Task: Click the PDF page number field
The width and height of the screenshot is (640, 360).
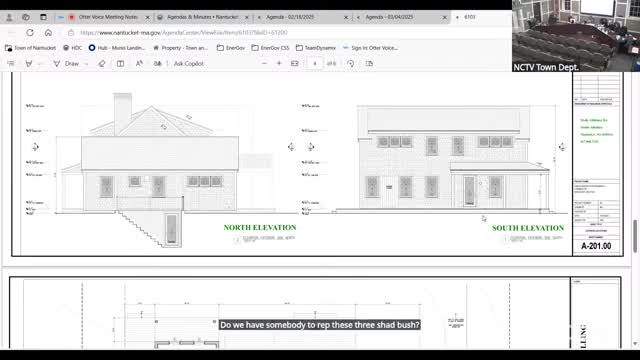Action: pyautogui.click(x=315, y=64)
